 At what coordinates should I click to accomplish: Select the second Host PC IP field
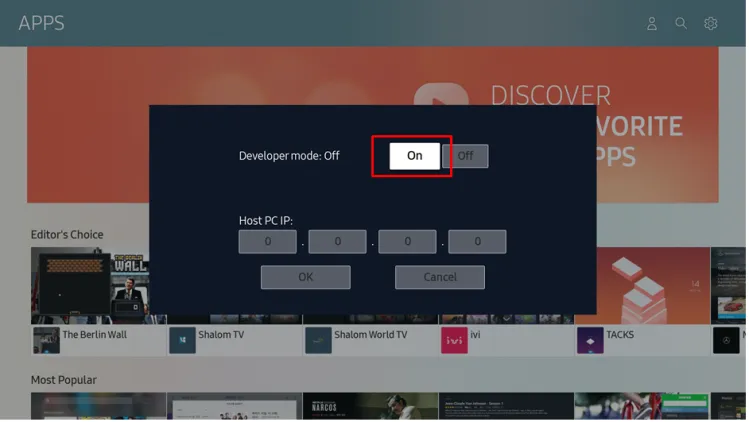[x=337, y=242]
